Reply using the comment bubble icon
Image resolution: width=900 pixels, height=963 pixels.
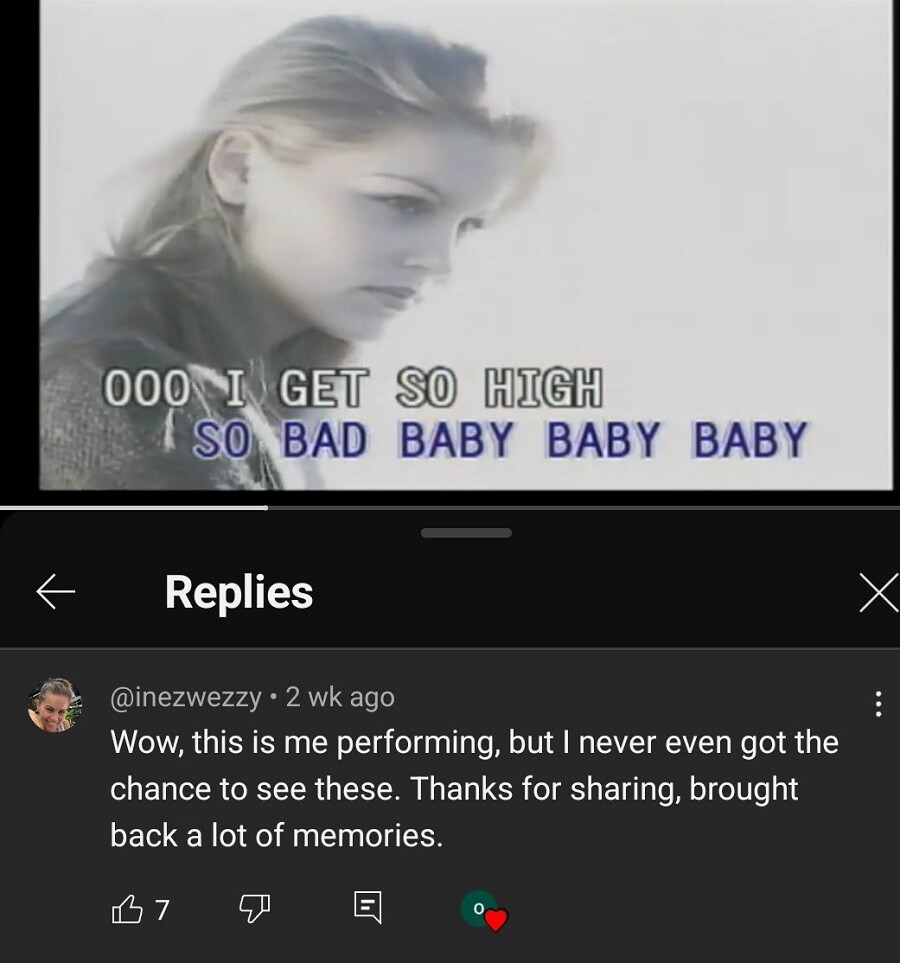[368, 908]
